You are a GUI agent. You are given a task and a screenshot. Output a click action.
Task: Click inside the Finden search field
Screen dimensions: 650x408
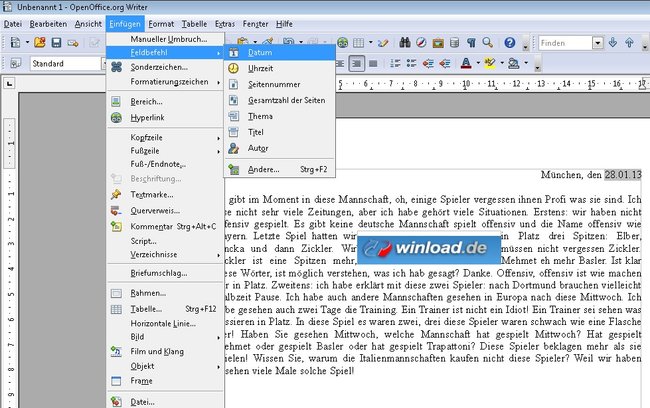point(565,43)
